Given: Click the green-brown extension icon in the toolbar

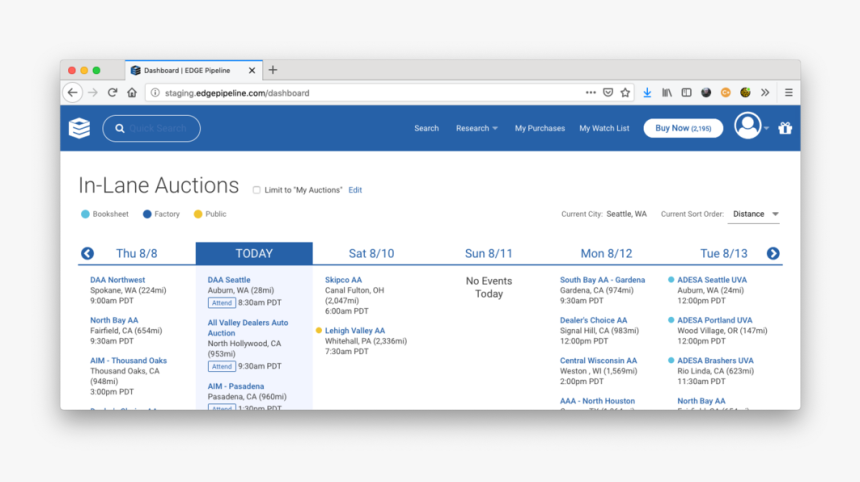Looking at the screenshot, I should point(745,93).
